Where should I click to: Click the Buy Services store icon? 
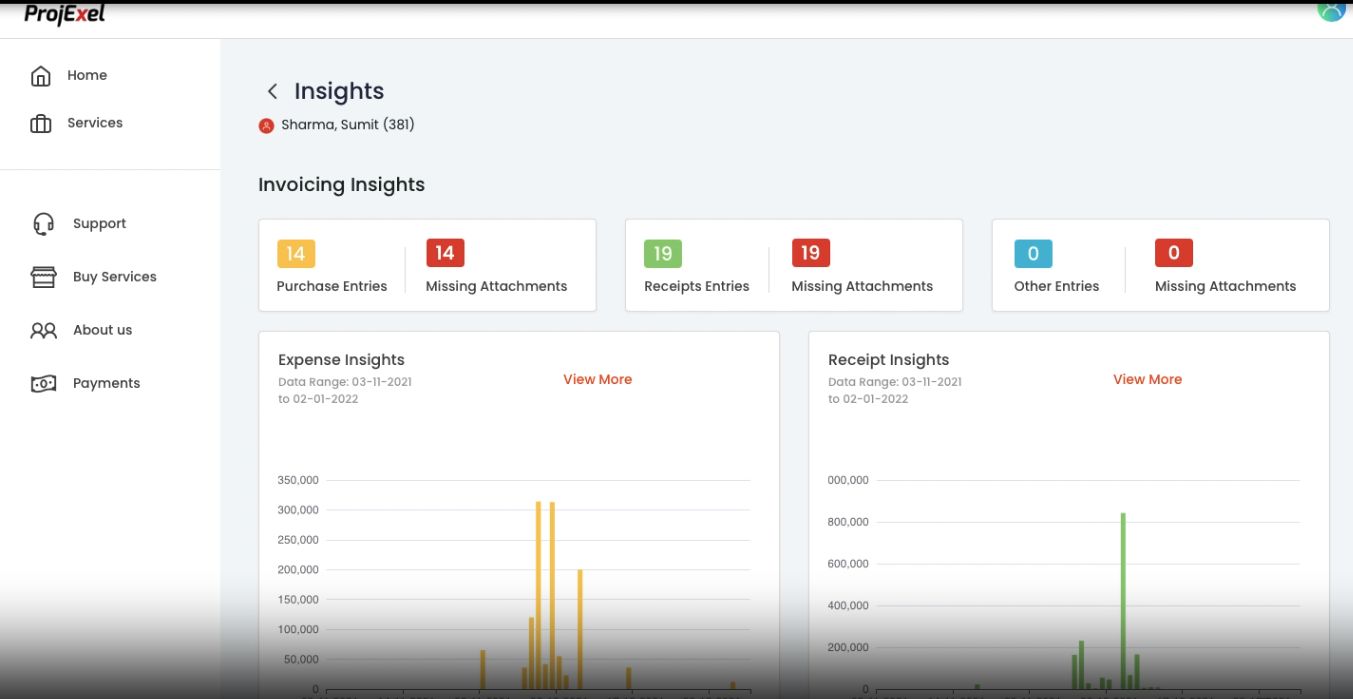(44, 277)
